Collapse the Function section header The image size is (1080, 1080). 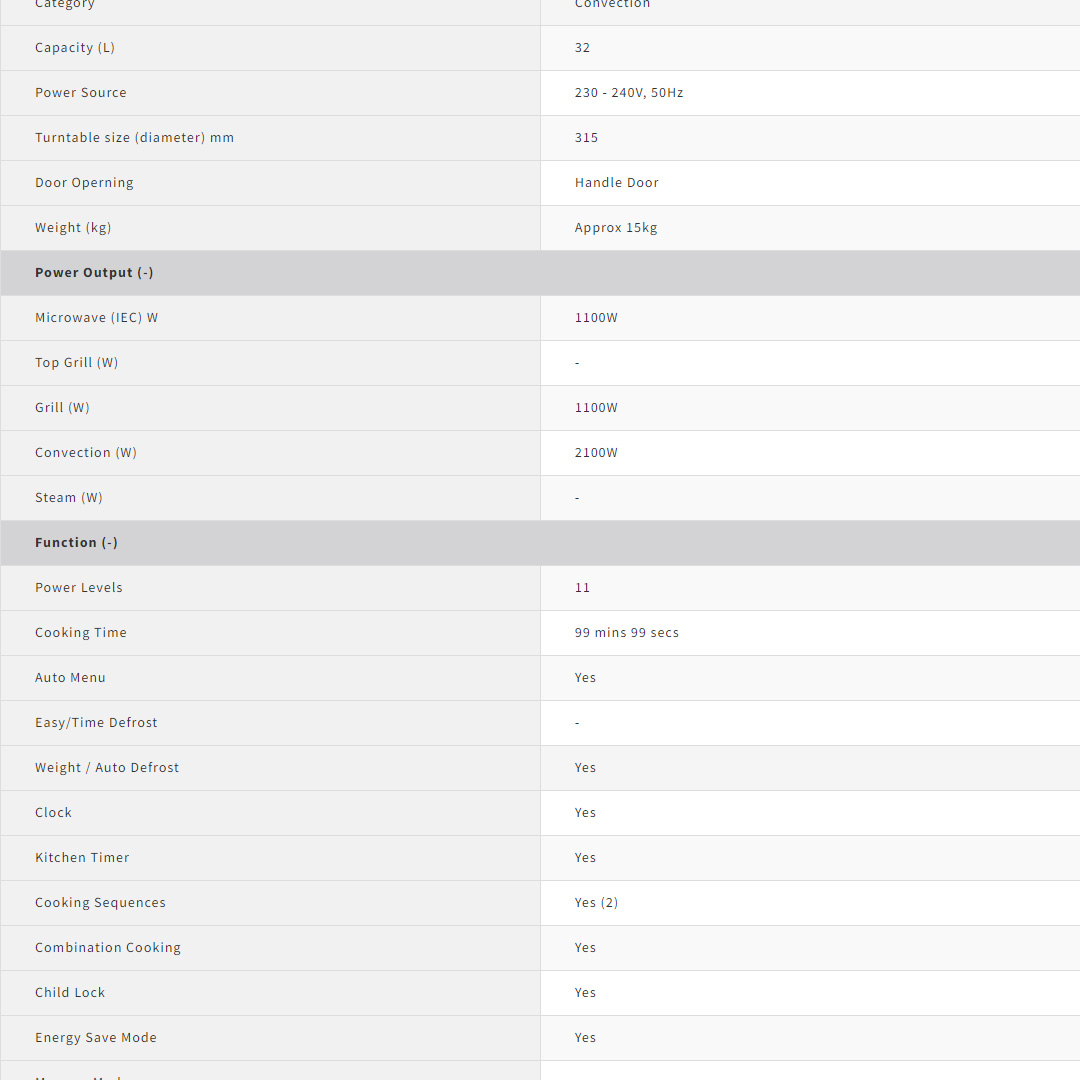click(76, 543)
